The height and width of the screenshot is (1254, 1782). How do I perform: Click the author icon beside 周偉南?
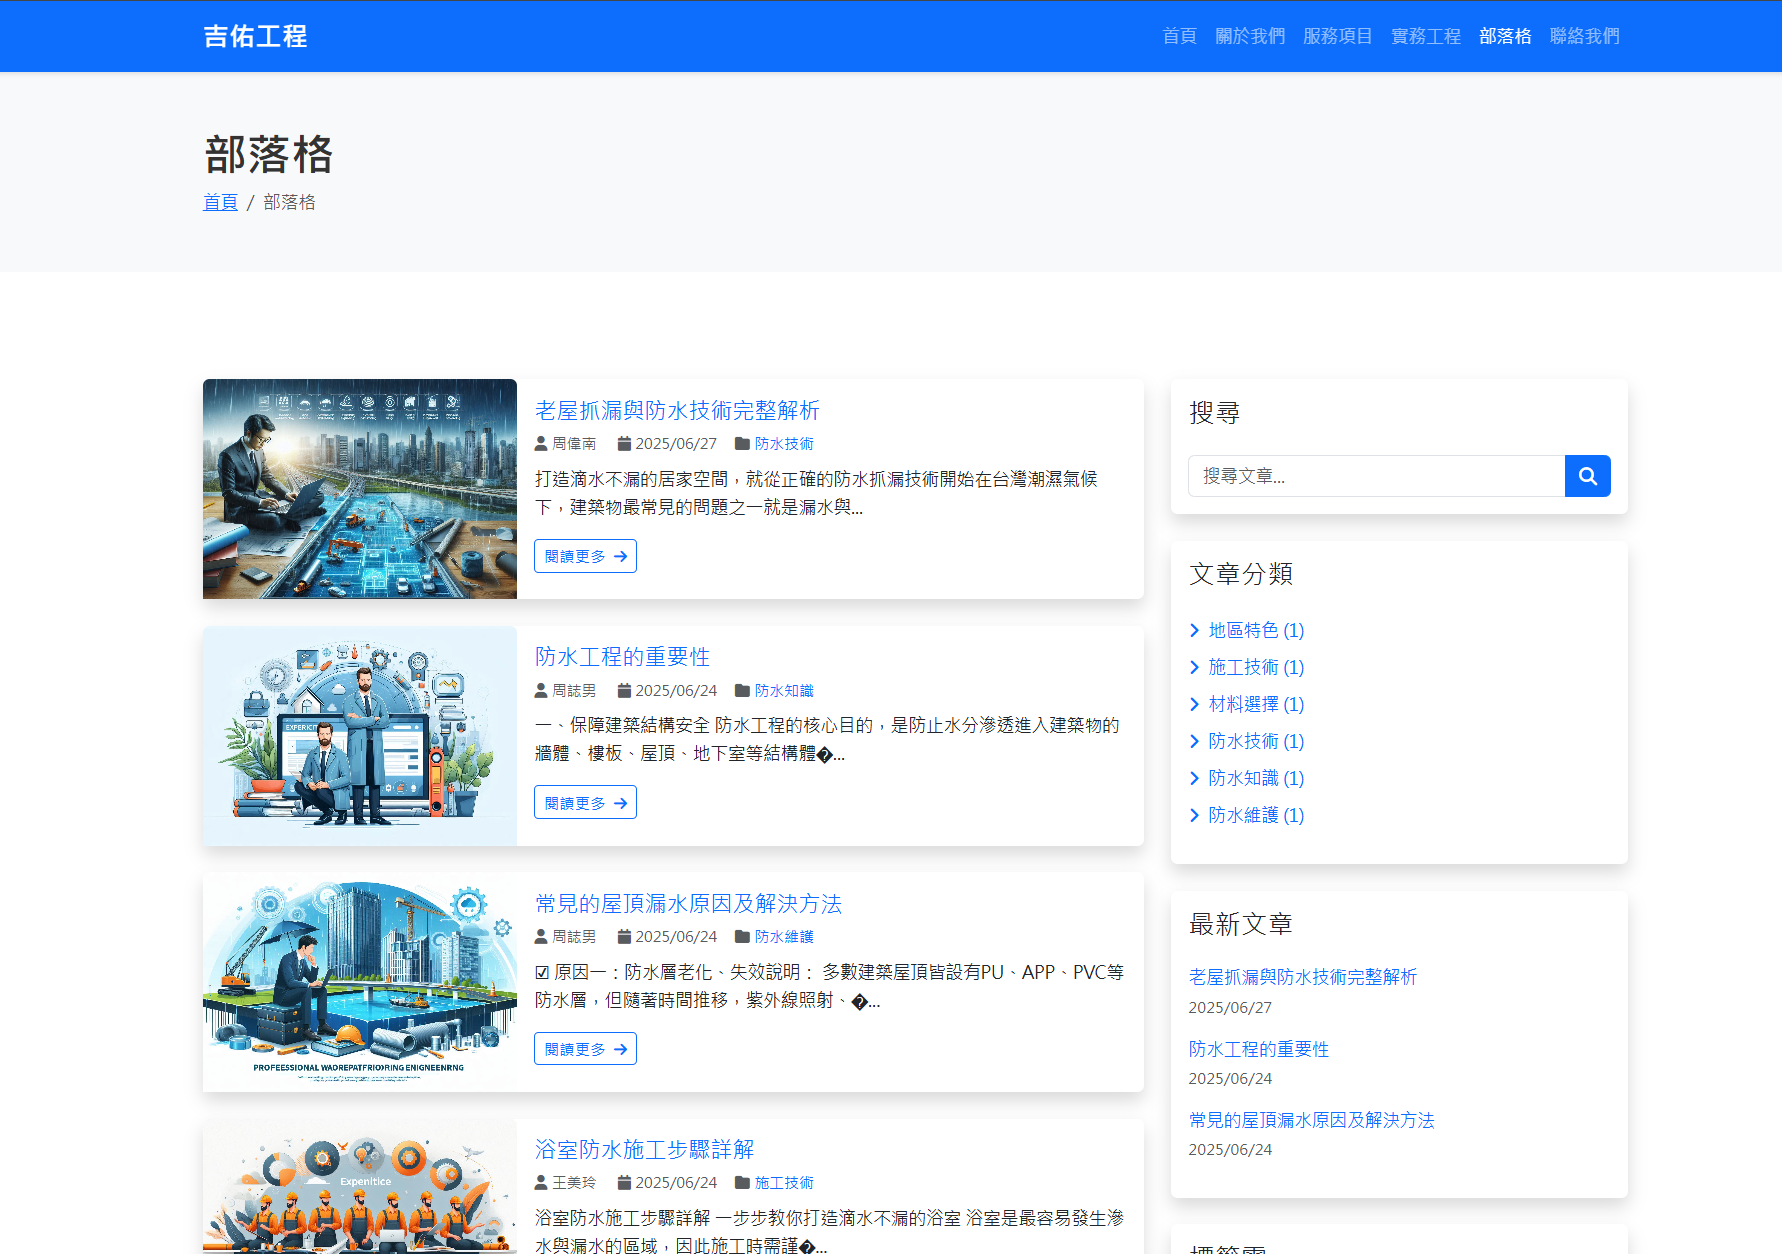(x=540, y=444)
